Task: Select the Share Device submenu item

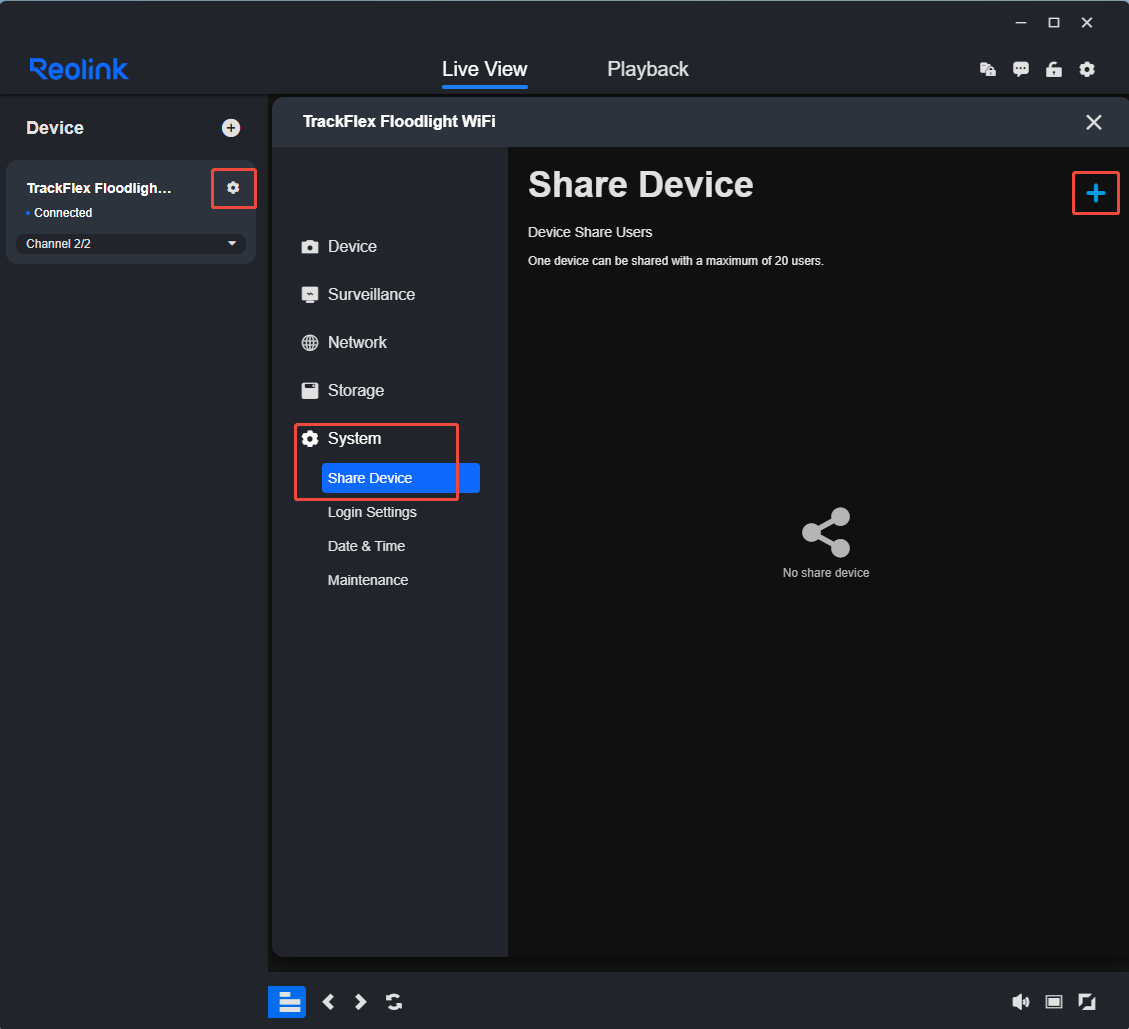Action: 400,478
